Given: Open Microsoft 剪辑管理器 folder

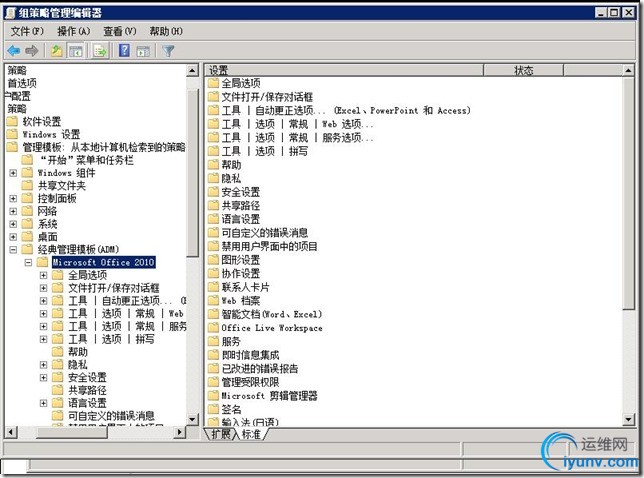Looking at the screenshot, I should pos(269,396).
